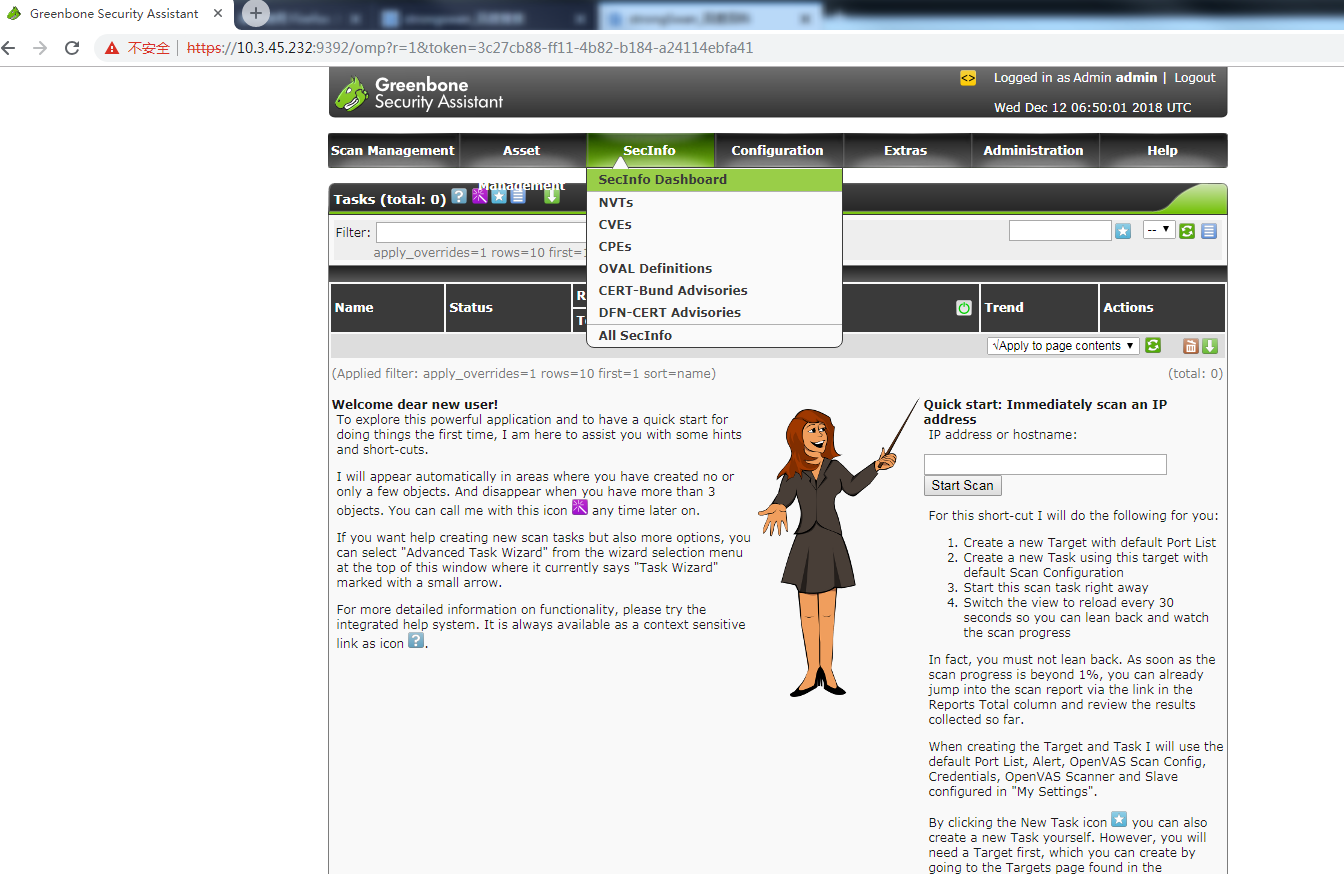
Task: Click green refresh icon next to Apply dropdown
Action: pyautogui.click(x=1153, y=345)
